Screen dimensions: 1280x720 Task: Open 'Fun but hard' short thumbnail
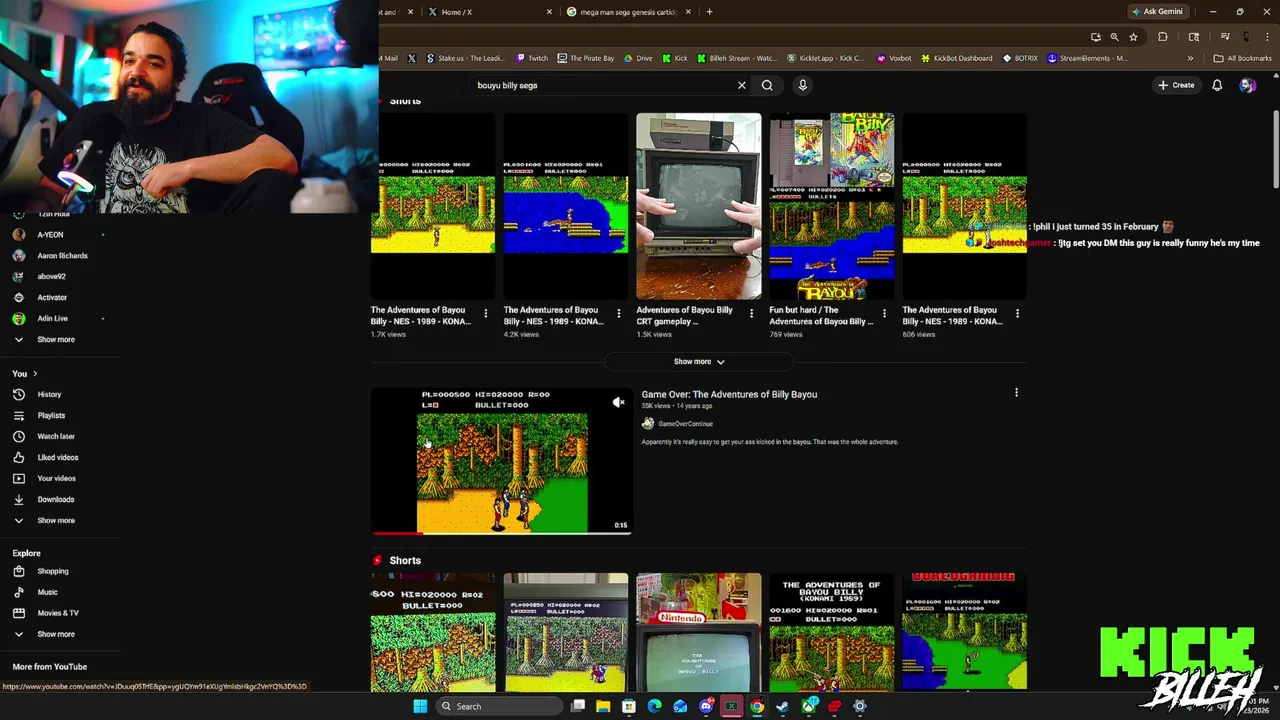831,206
